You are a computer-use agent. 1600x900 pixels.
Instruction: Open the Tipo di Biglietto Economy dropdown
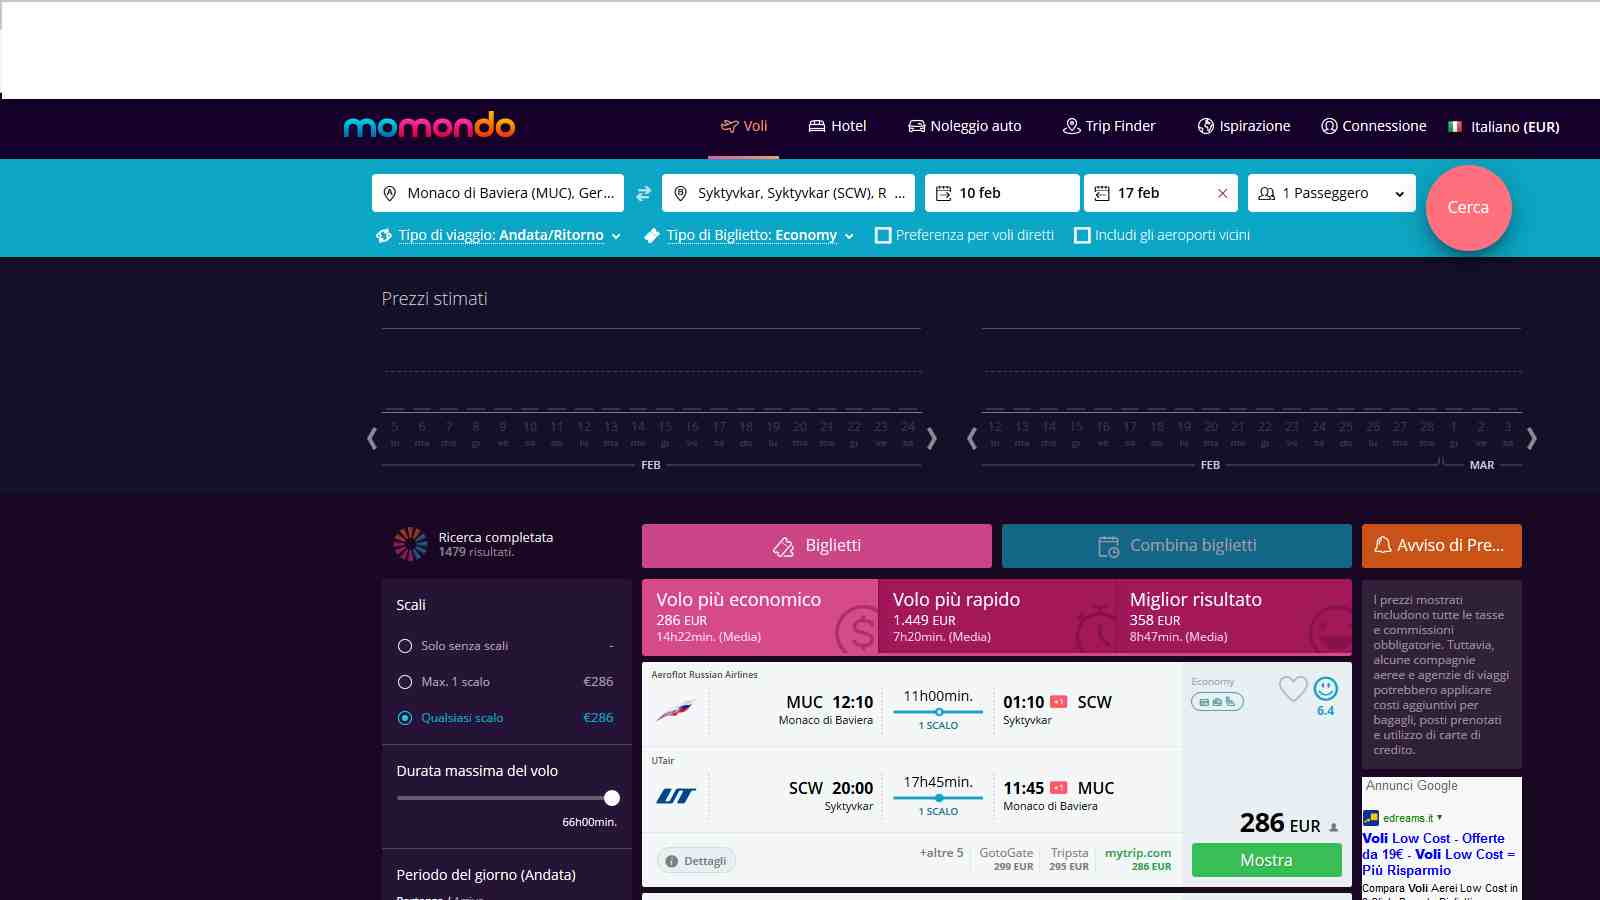(x=749, y=235)
